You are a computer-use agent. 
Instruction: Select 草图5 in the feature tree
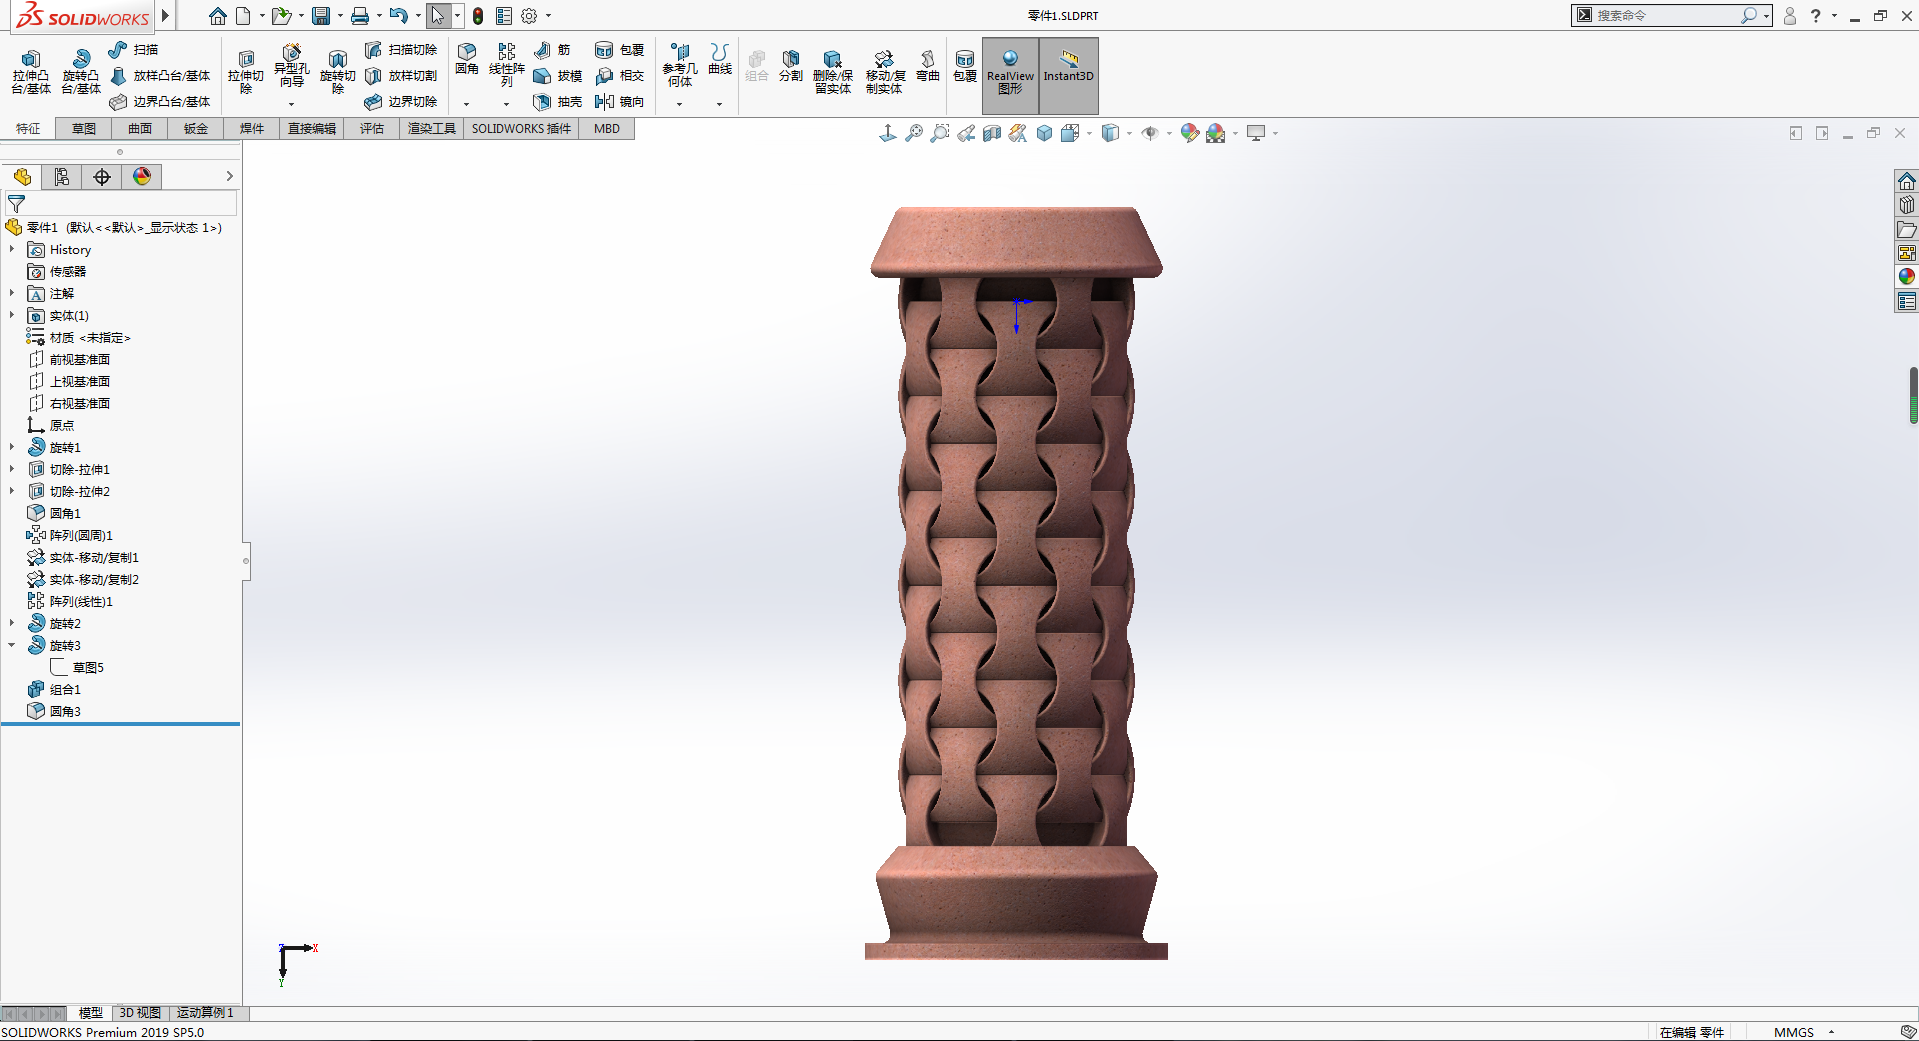pyautogui.click(x=77, y=667)
